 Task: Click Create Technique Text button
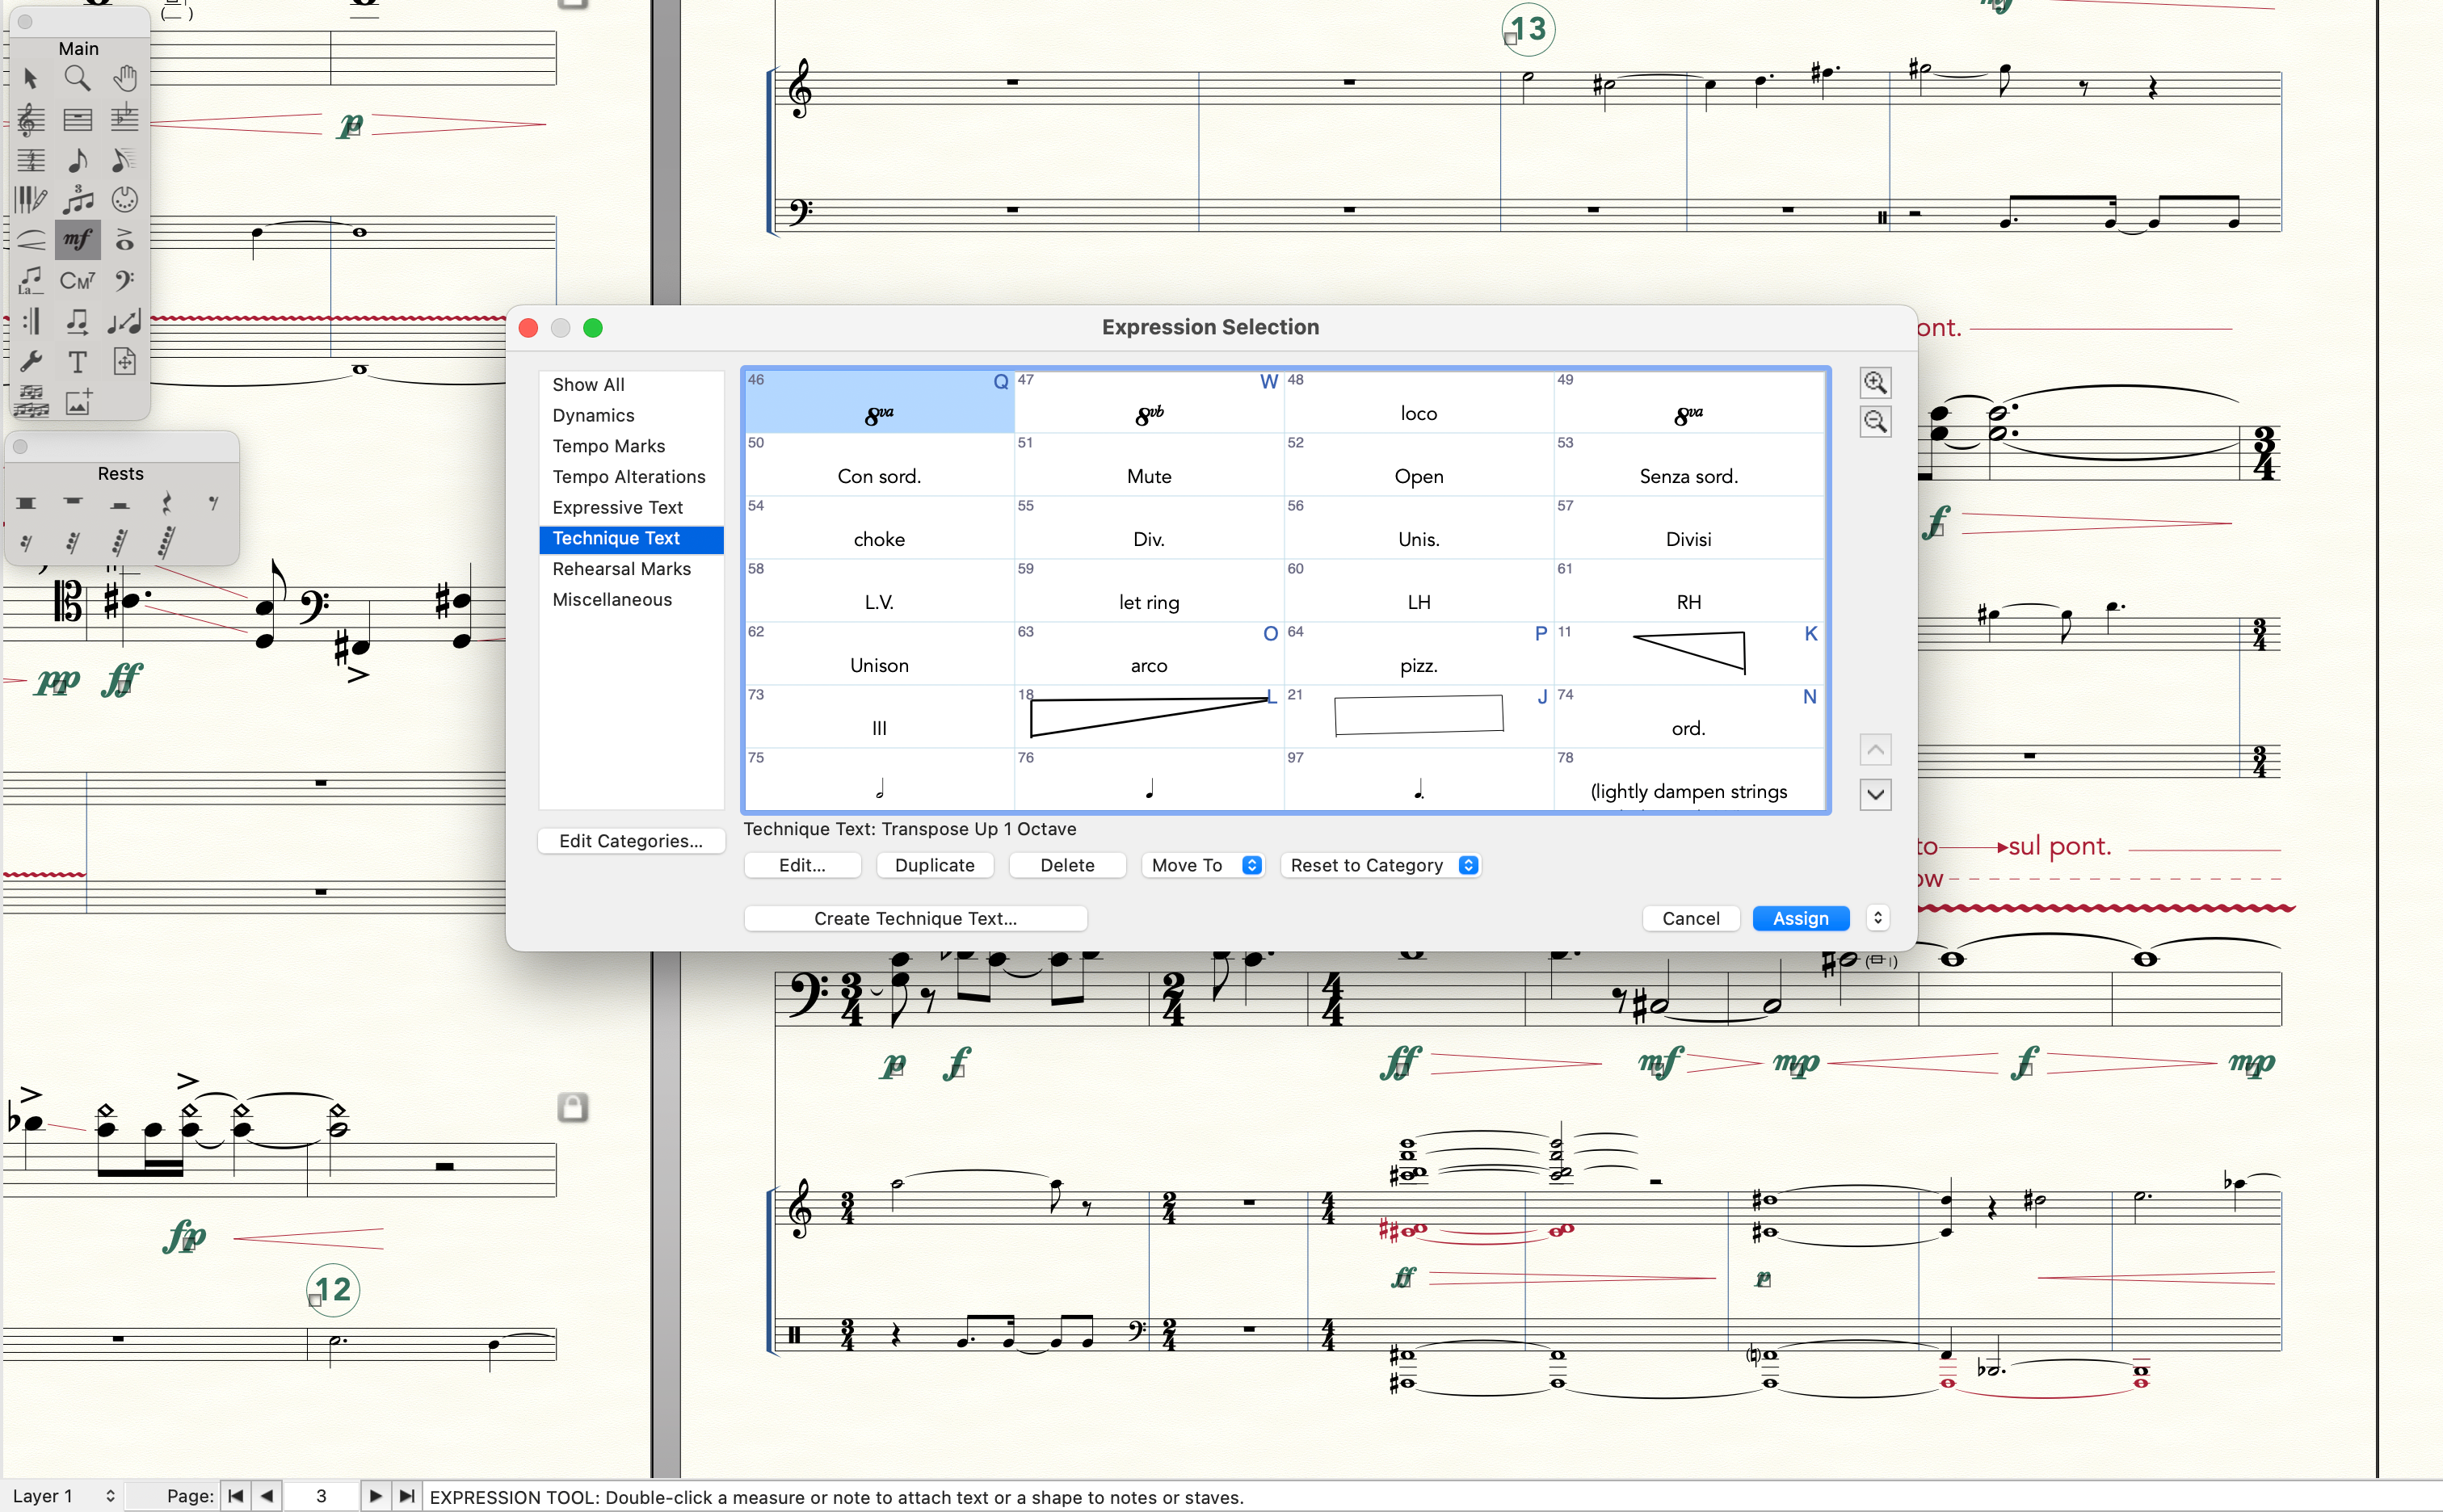(x=915, y=918)
